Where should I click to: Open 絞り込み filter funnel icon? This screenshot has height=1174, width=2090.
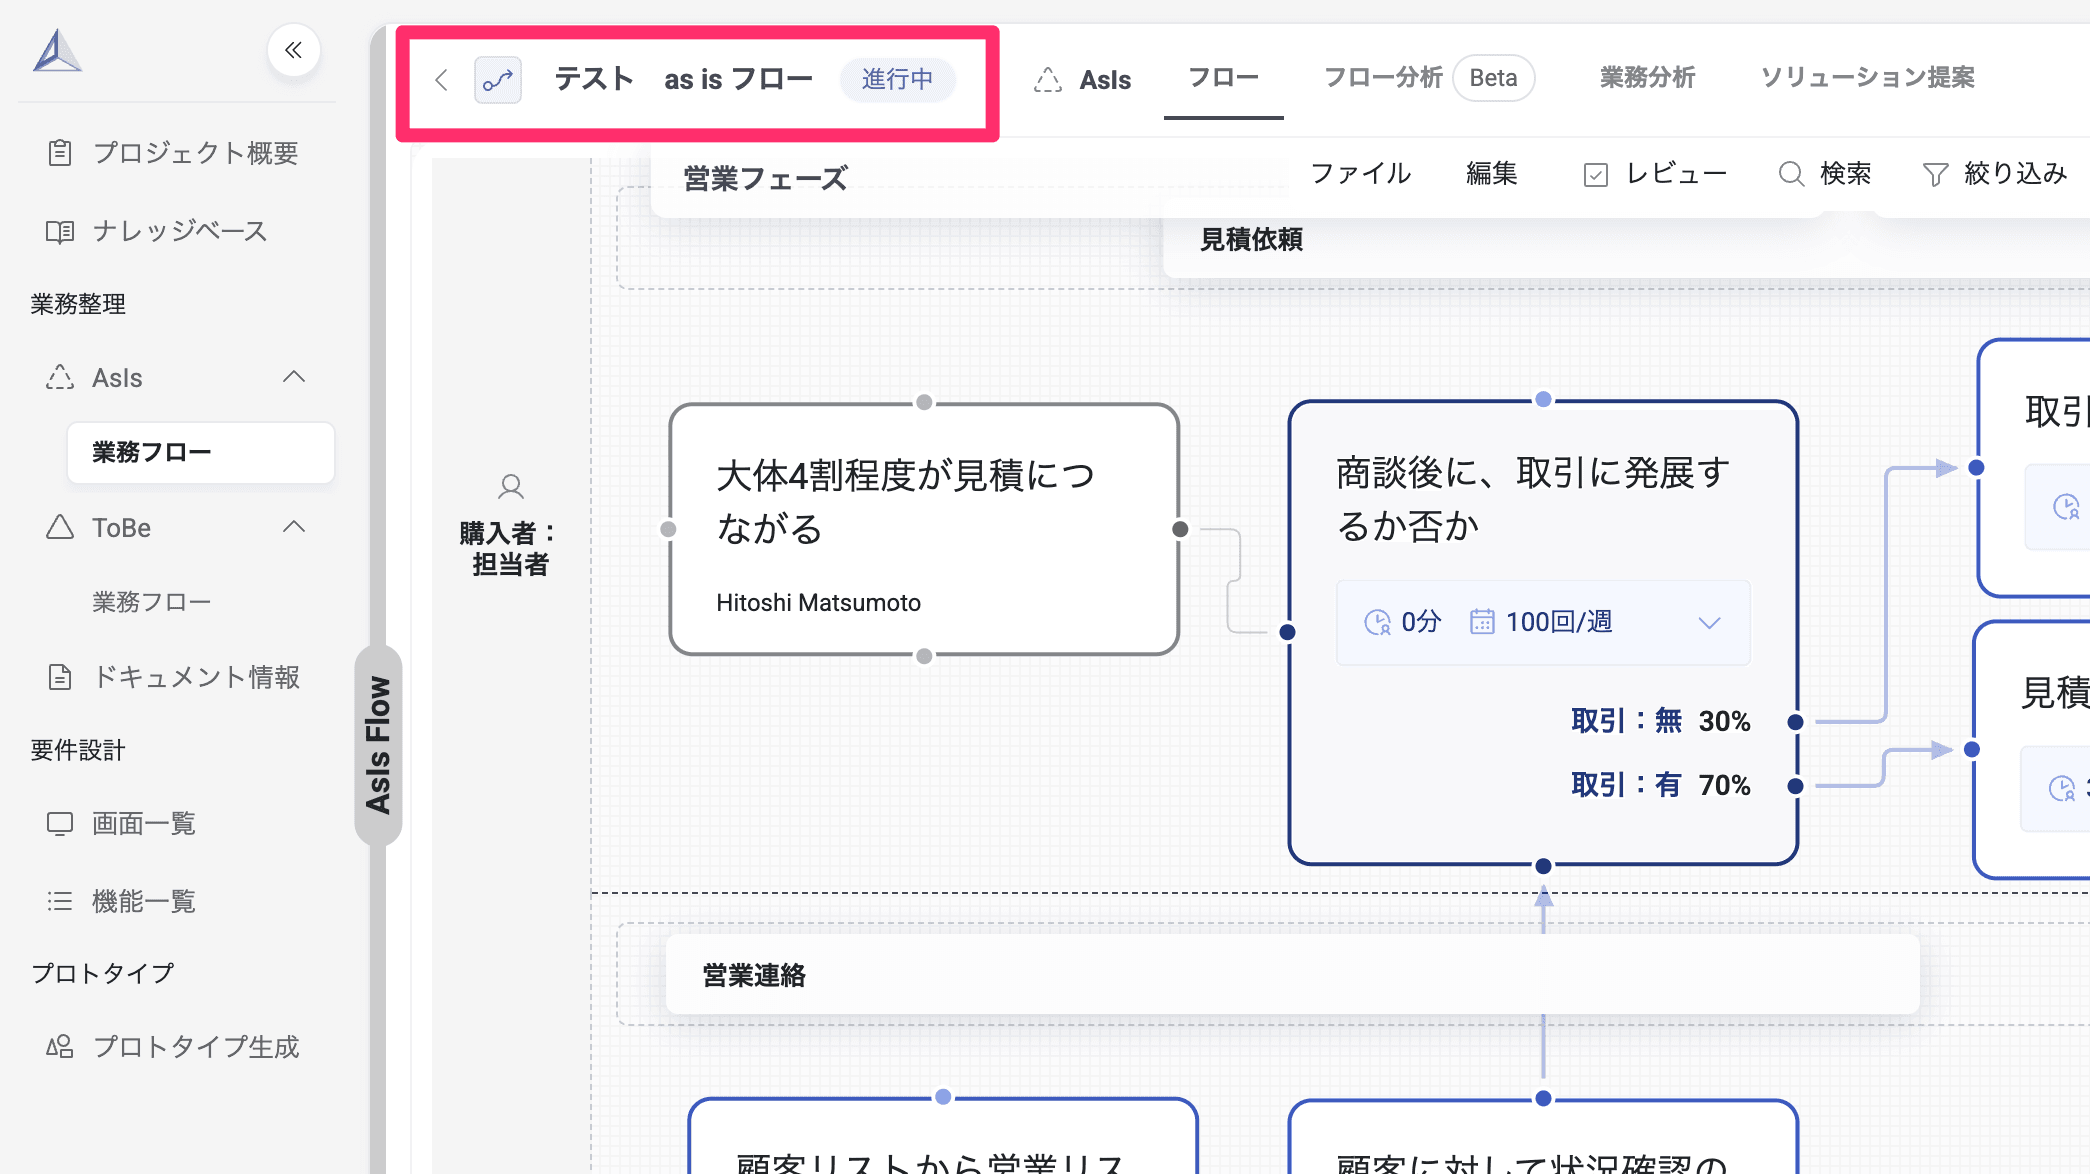click(x=1935, y=174)
